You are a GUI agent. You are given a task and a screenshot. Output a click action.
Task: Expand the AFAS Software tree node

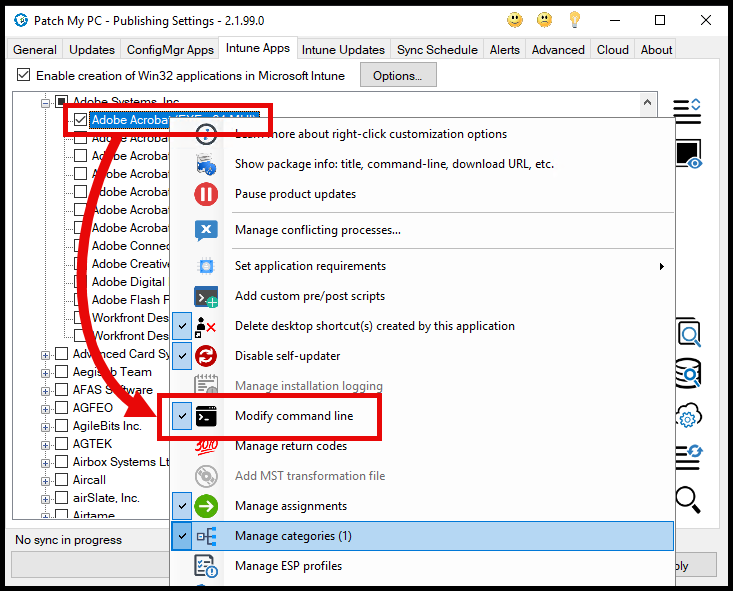(45, 391)
